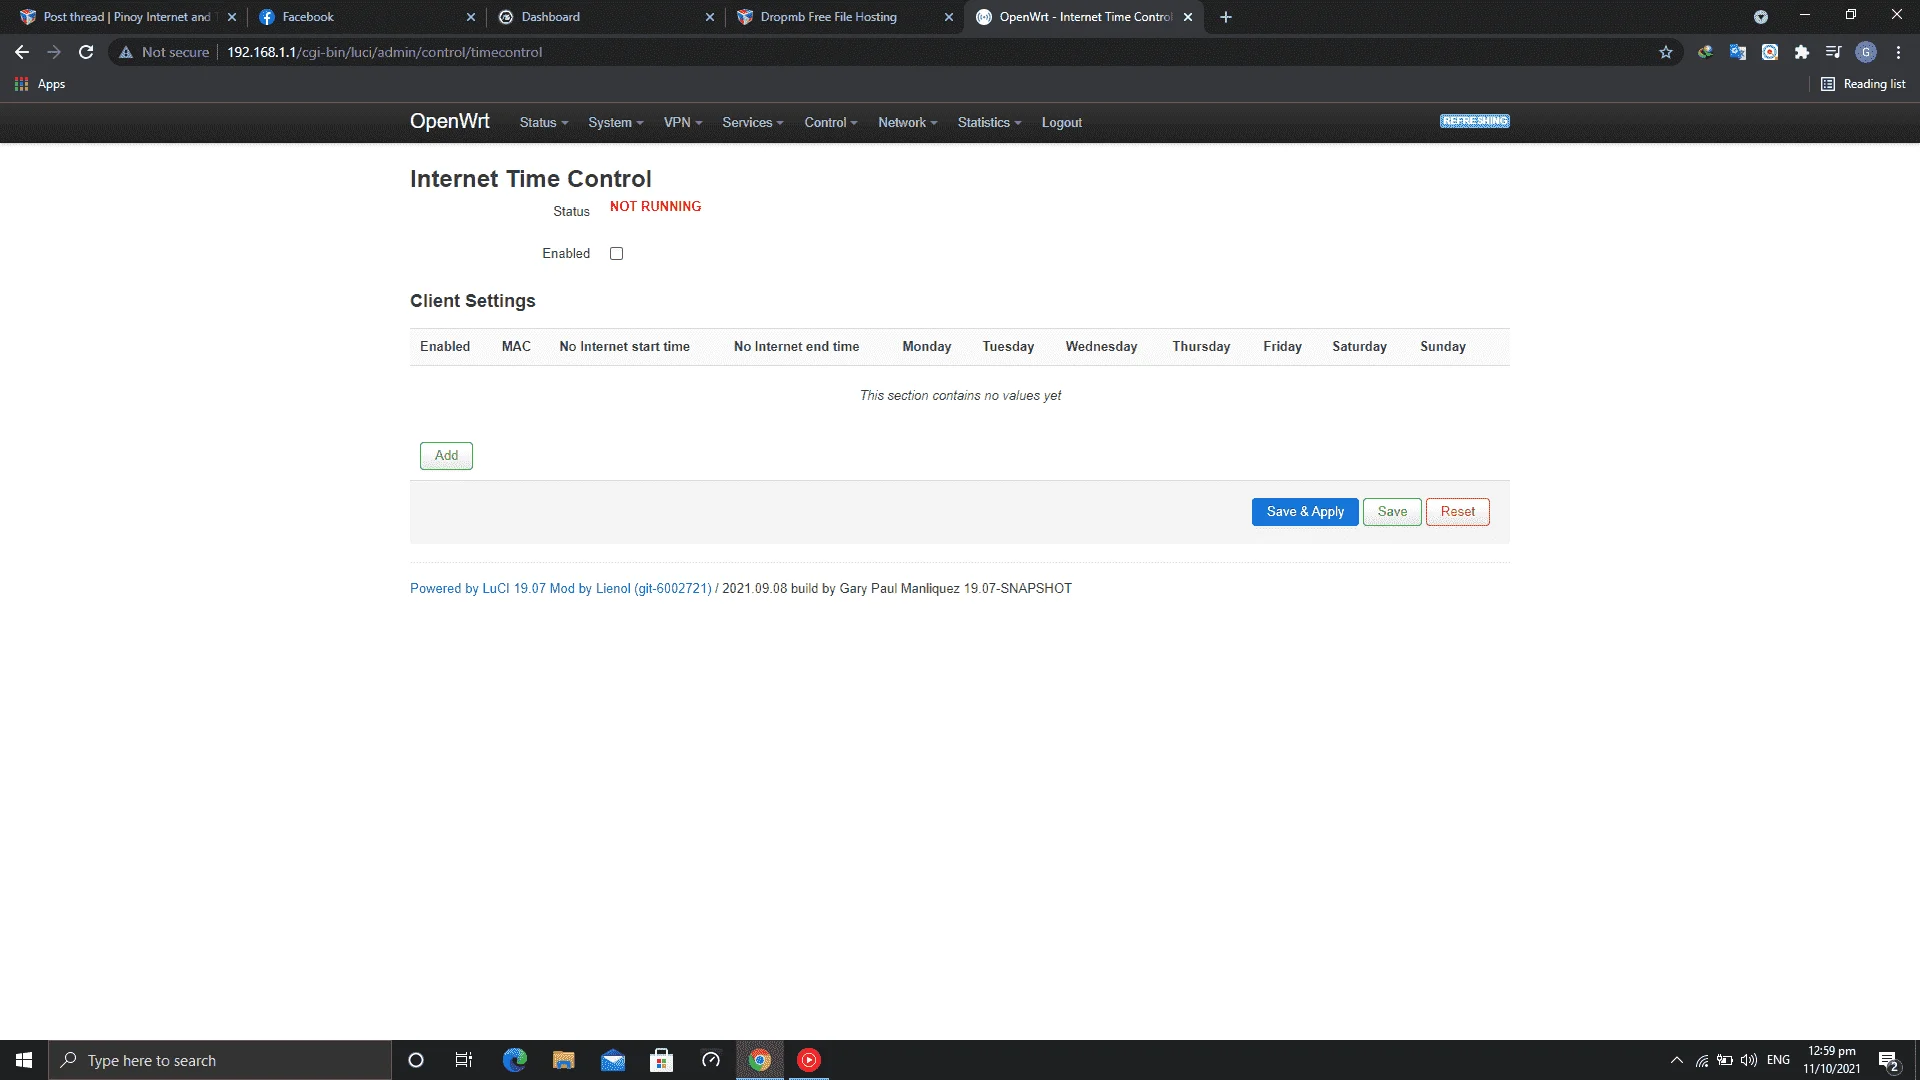The width and height of the screenshot is (1920, 1080).
Task: Open Microsoft Store from the taskbar
Action: click(661, 1060)
